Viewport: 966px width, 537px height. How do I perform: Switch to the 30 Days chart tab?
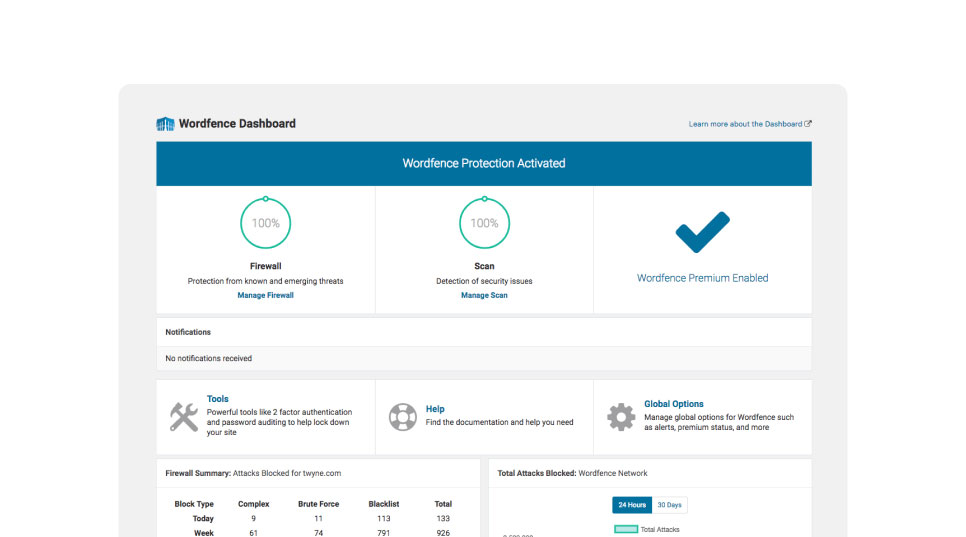coord(669,505)
